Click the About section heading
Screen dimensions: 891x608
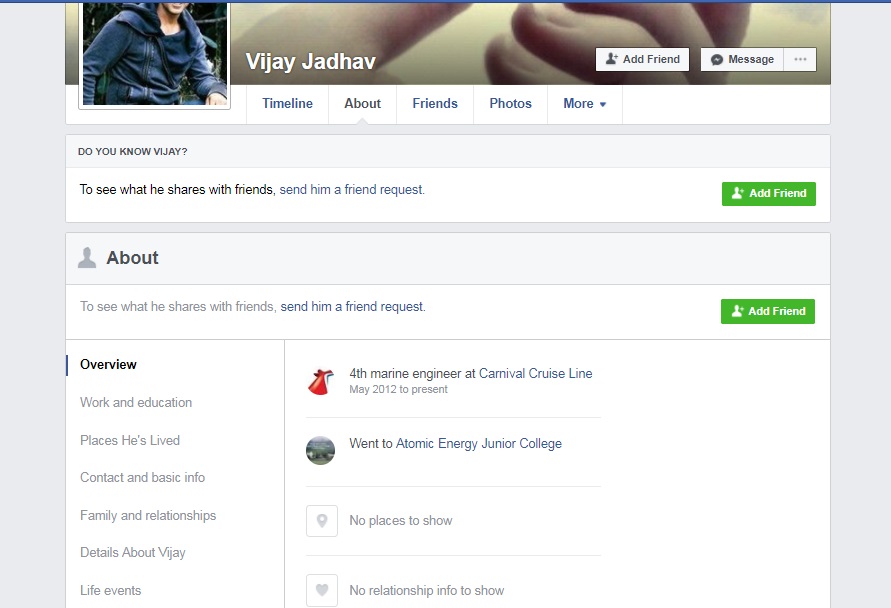[132, 257]
